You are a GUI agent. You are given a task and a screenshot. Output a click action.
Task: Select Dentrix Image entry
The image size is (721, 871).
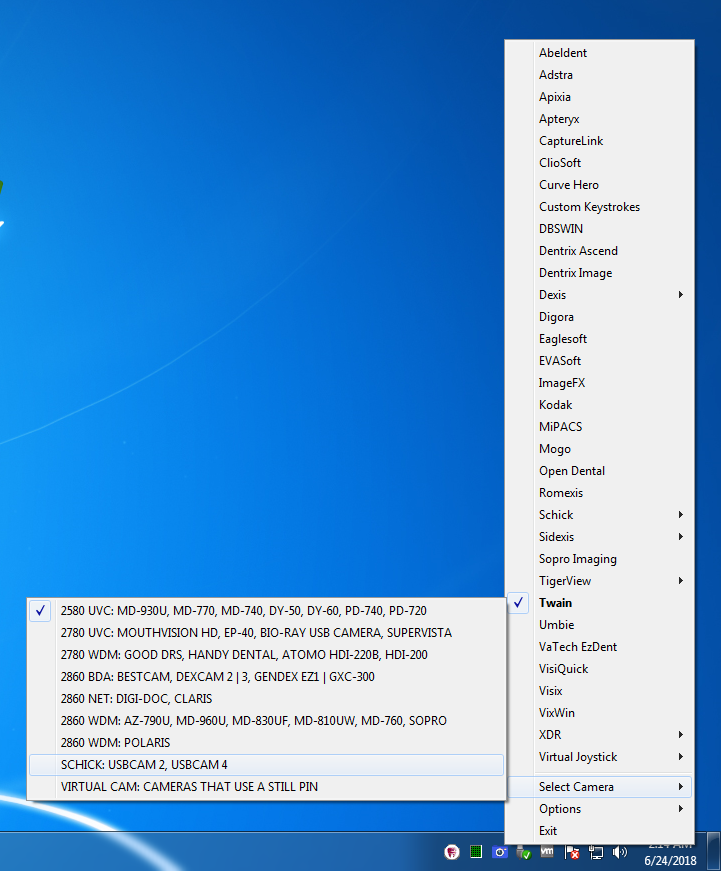click(600, 273)
